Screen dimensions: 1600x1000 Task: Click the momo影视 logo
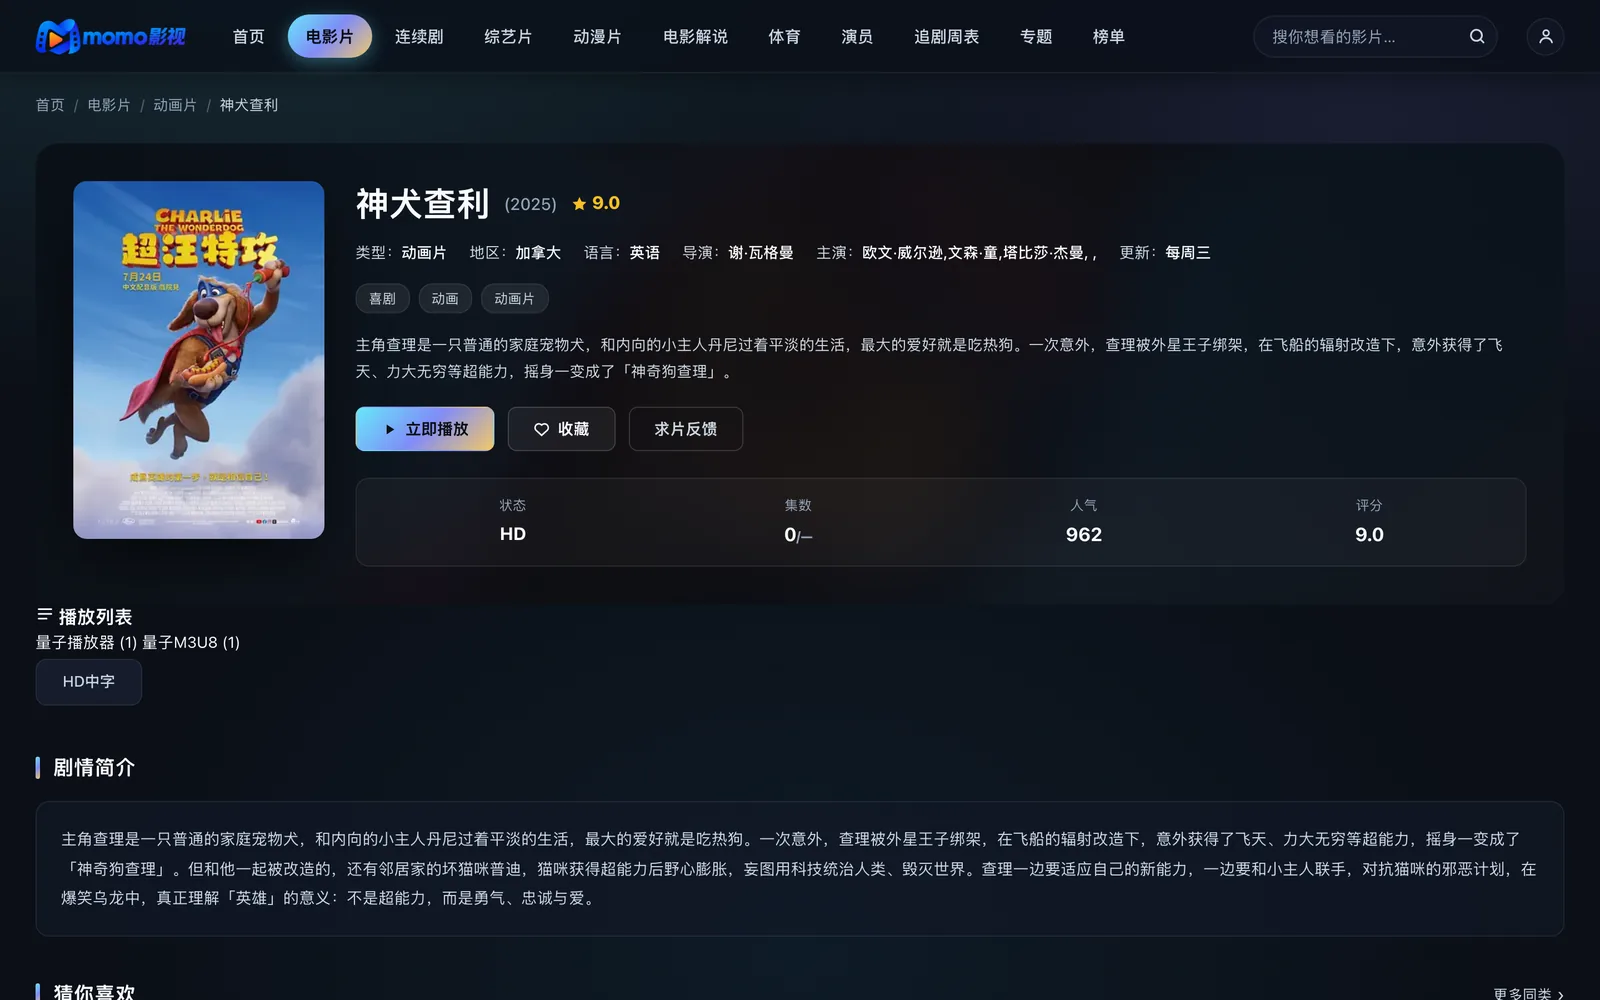pos(111,37)
